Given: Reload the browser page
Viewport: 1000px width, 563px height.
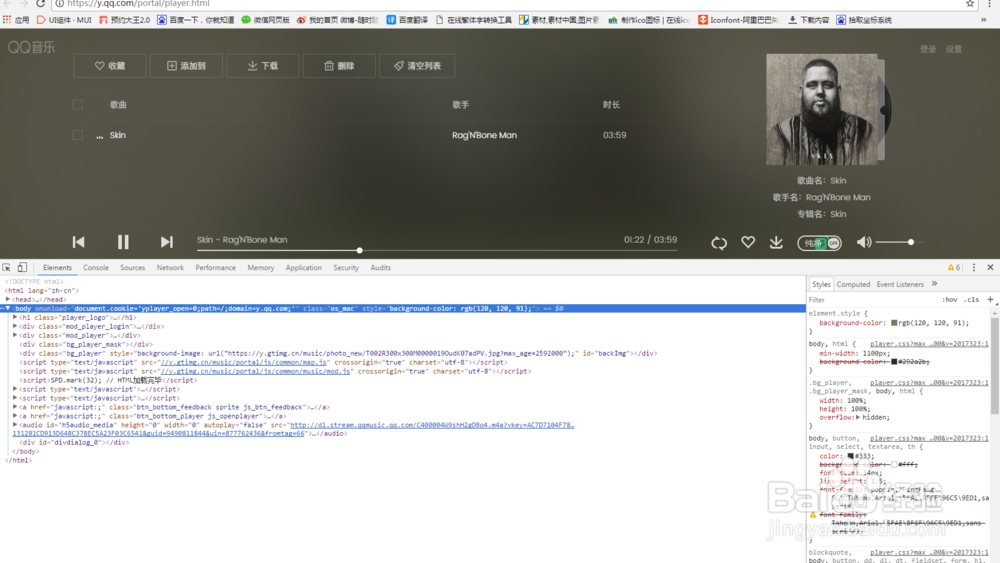Looking at the screenshot, I should 40,3.
